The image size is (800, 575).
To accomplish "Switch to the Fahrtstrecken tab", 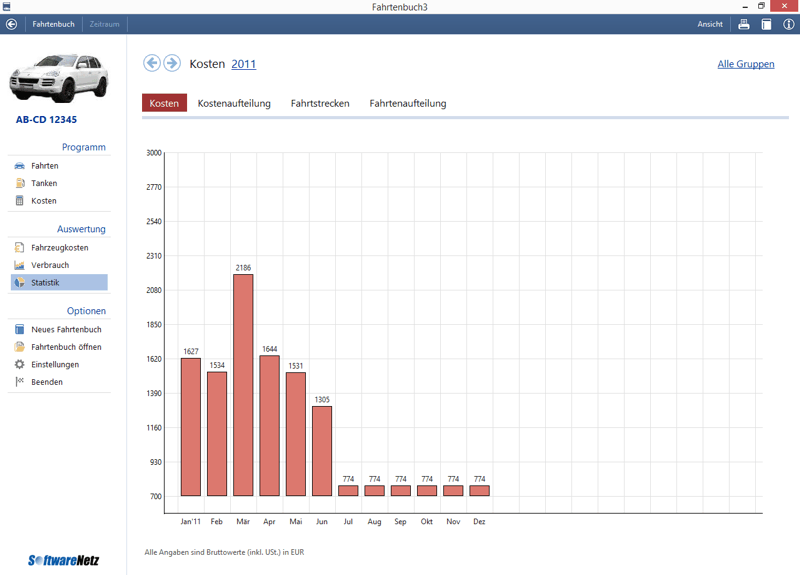I will (x=320, y=103).
